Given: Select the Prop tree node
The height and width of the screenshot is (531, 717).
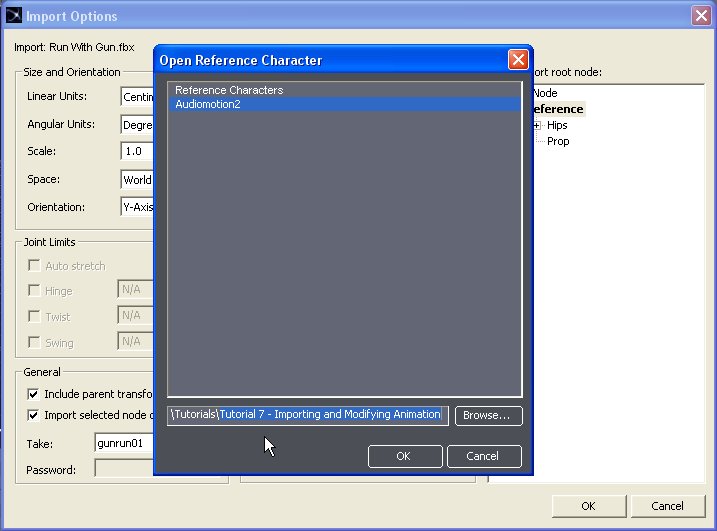Looking at the screenshot, I should click(558, 141).
